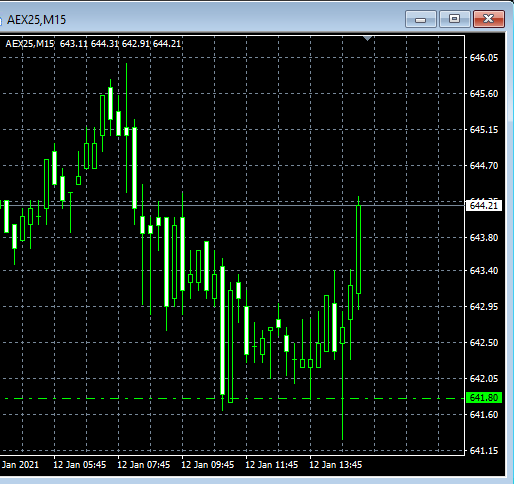Click the 643.40 price scale value
Viewport: 514px width, 484px height.
[x=484, y=270]
